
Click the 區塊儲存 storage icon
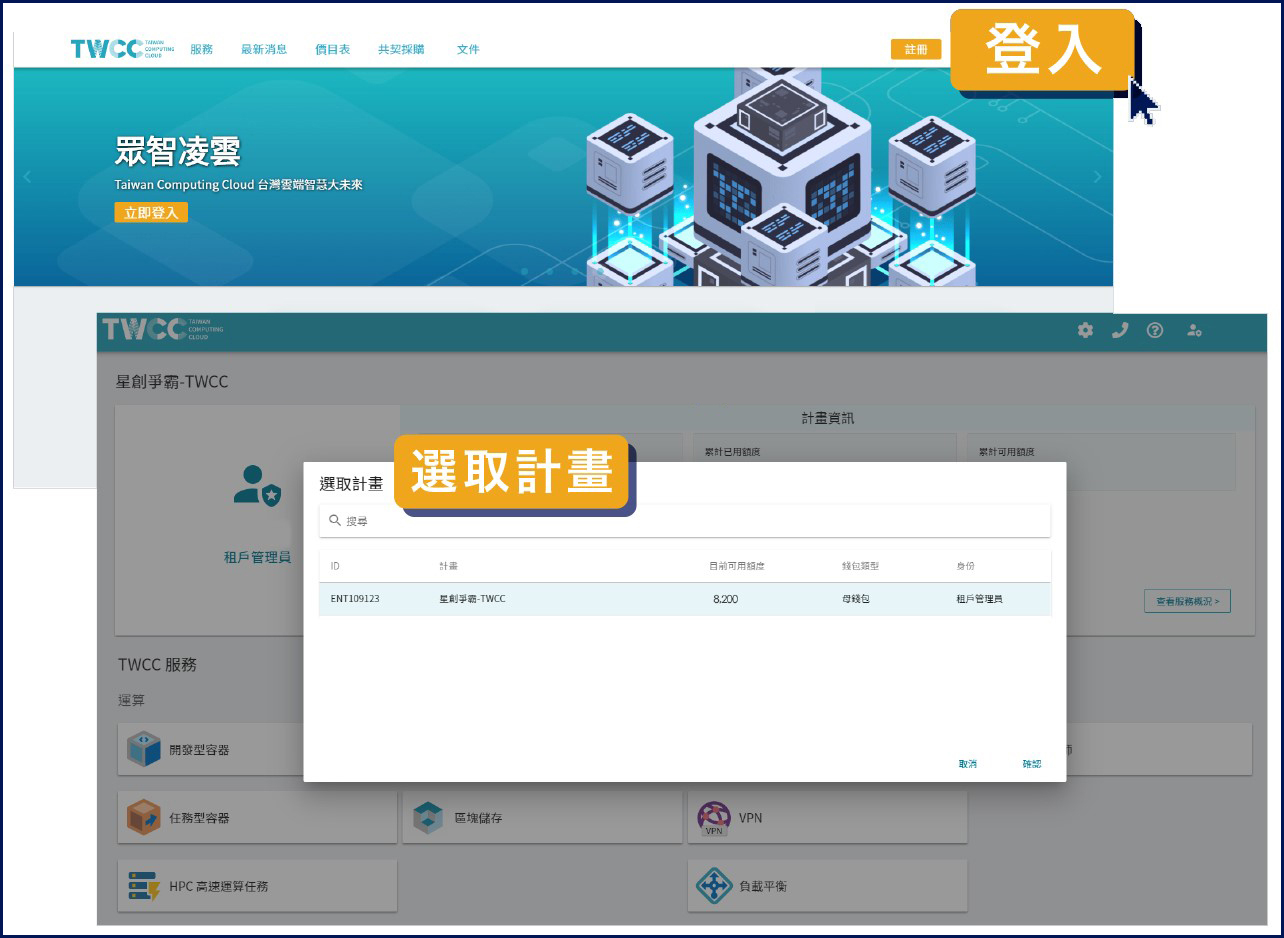tap(428, 817)
